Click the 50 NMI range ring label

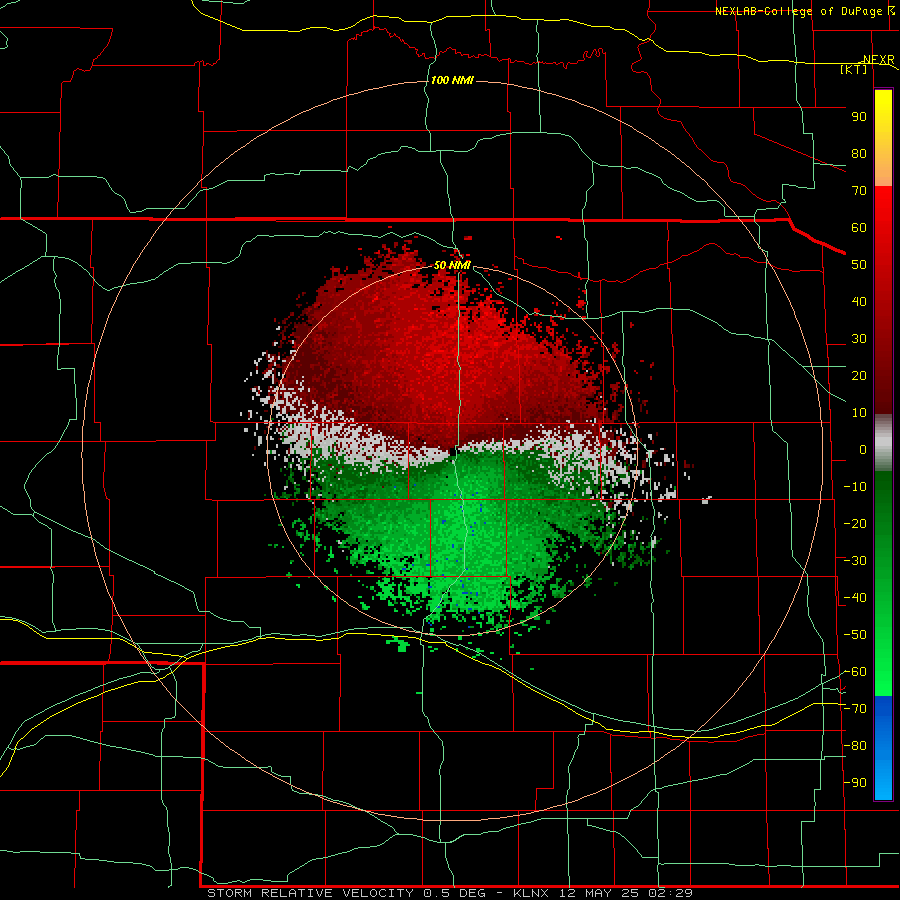coord(452,265)
